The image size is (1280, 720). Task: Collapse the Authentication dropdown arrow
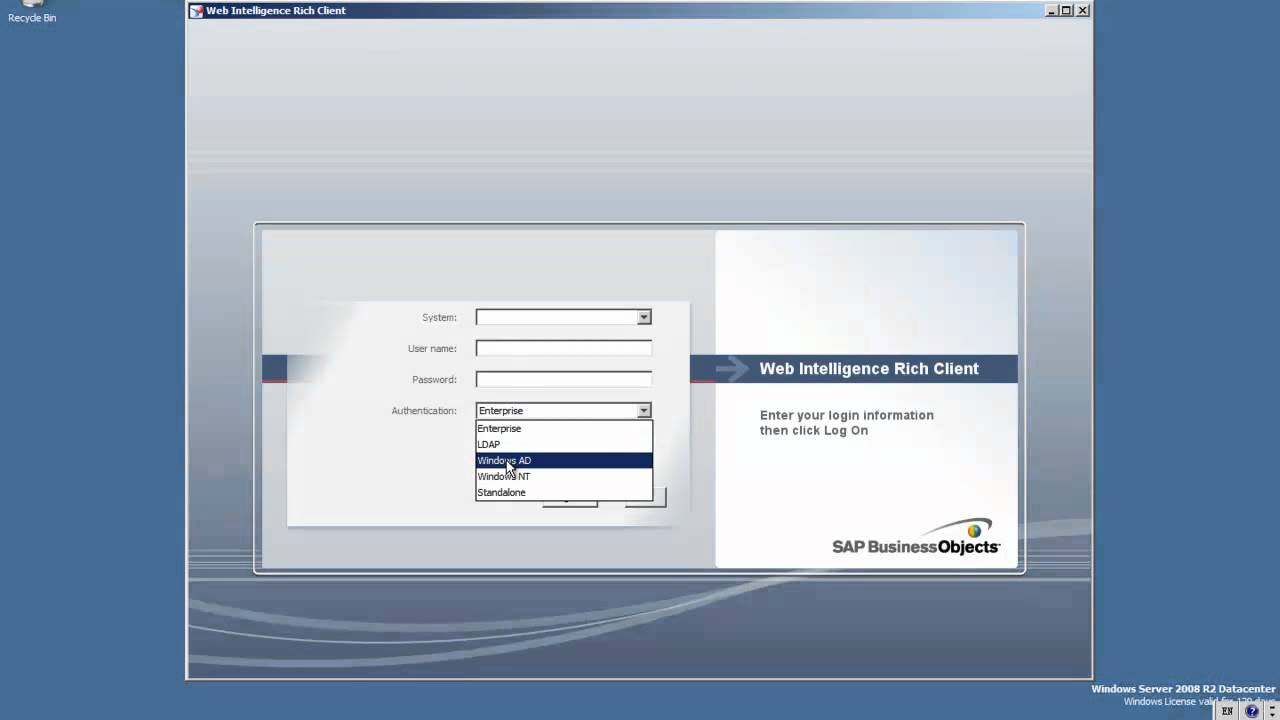[x=644, y=410]
